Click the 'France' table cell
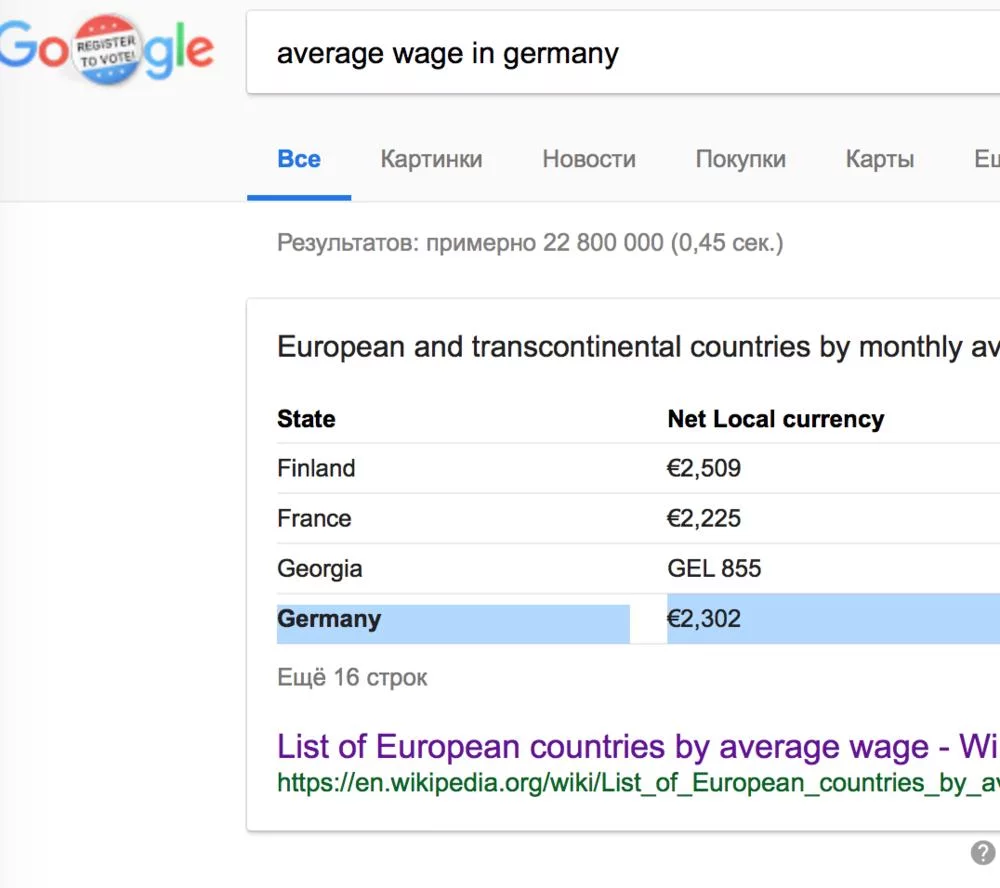Viewport: 1000px width, 888px height. pyautogui.click(x=314, y=518)
